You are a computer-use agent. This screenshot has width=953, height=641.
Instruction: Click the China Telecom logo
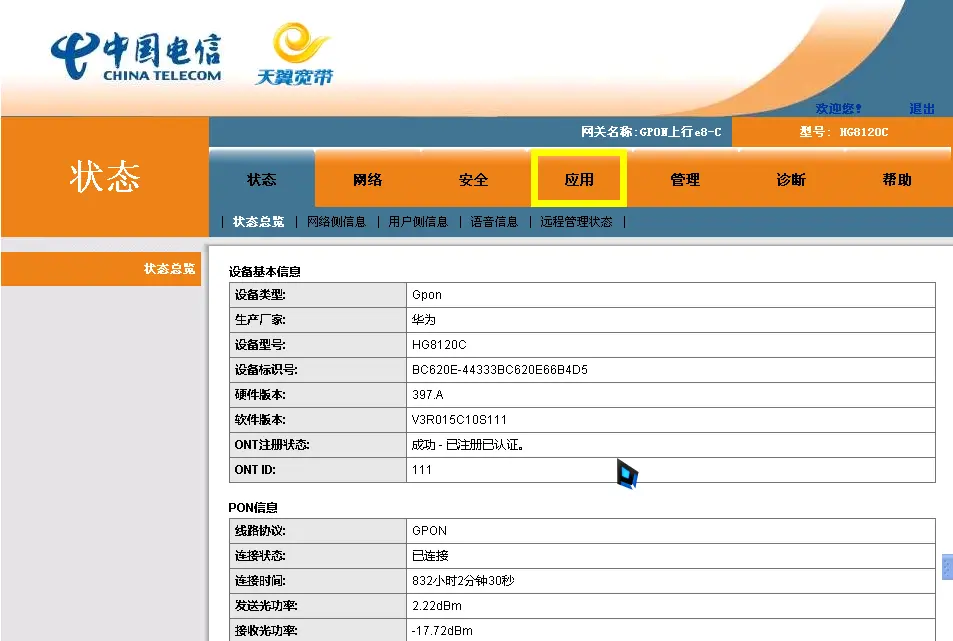tap(136, 57)
